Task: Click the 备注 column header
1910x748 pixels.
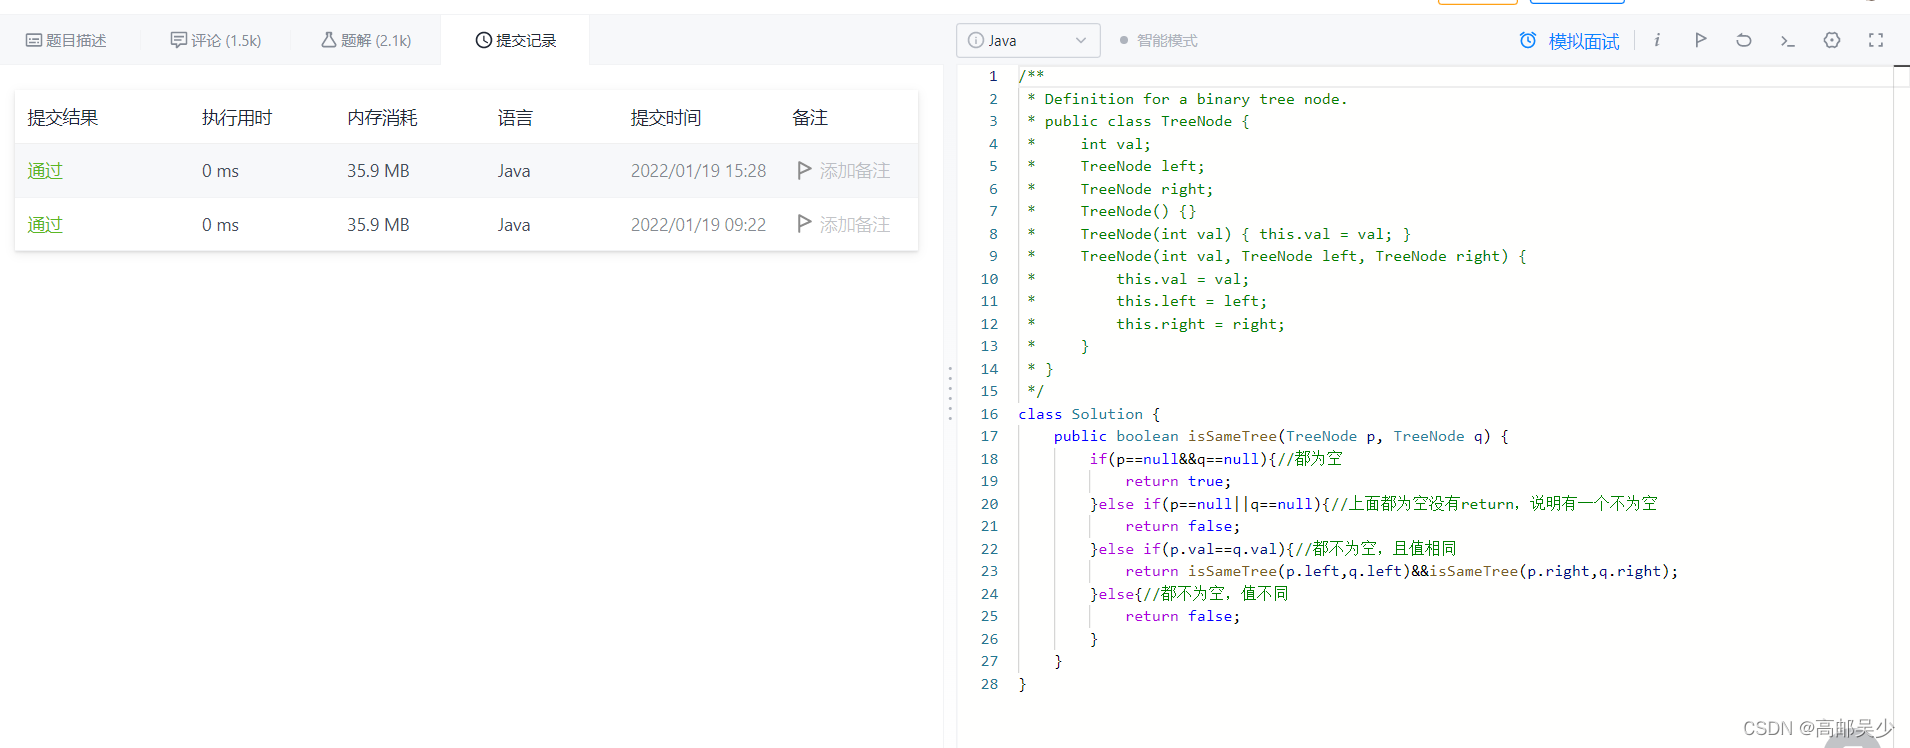Action: 810,118
